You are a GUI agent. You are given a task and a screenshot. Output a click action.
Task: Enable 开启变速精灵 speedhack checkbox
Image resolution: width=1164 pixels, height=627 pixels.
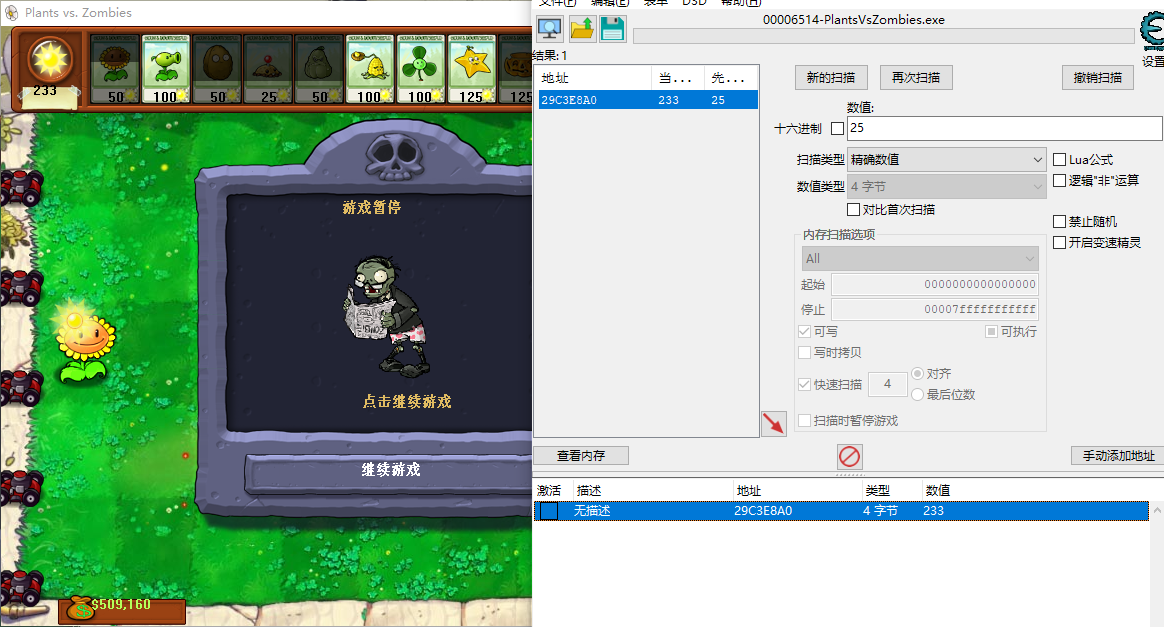(1059, 243)
